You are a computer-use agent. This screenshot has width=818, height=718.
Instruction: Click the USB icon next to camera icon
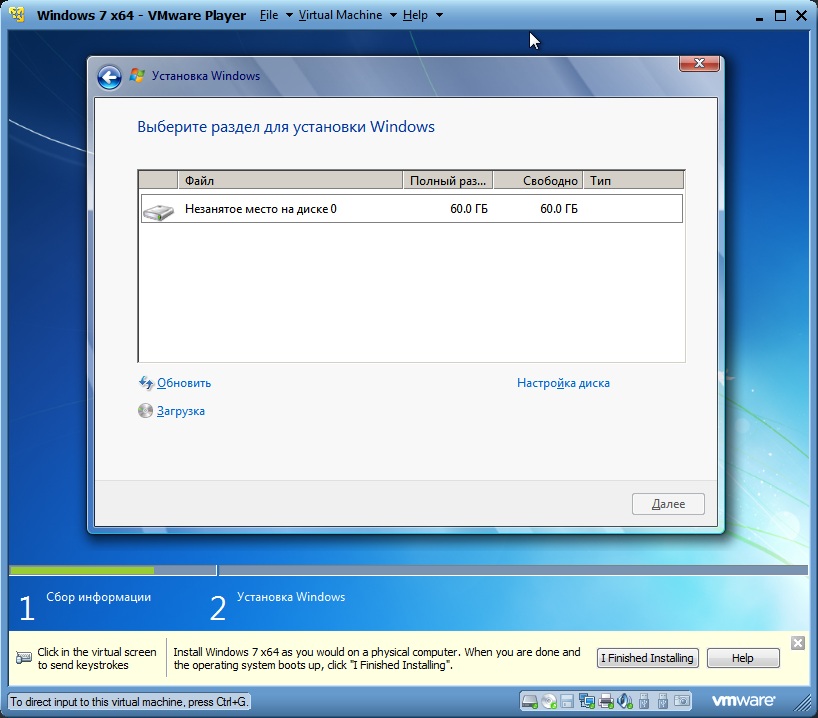point(663,702)
